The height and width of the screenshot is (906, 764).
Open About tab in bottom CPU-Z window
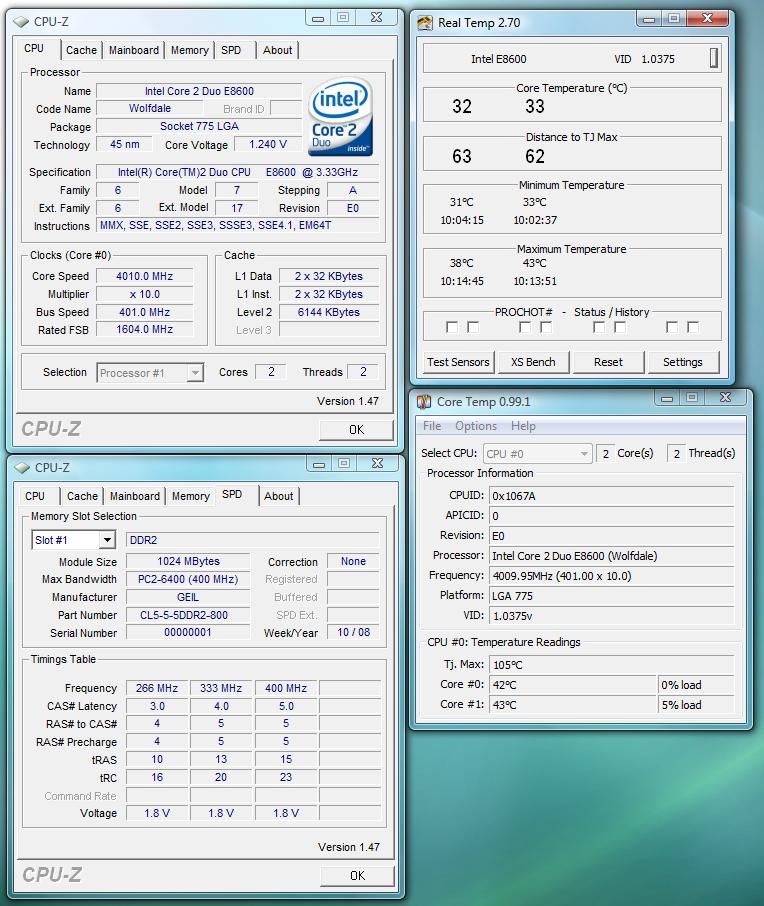279,496
